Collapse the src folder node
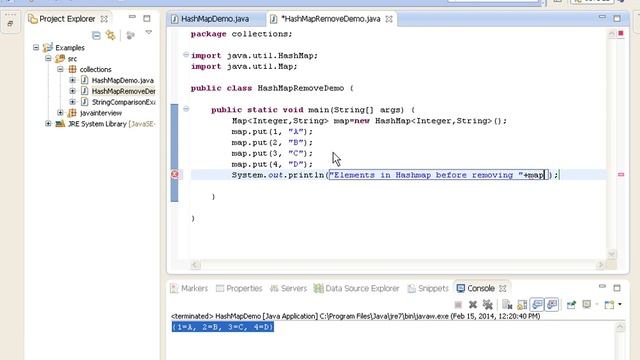The image size is (640, 360). [x=48, y=58]
